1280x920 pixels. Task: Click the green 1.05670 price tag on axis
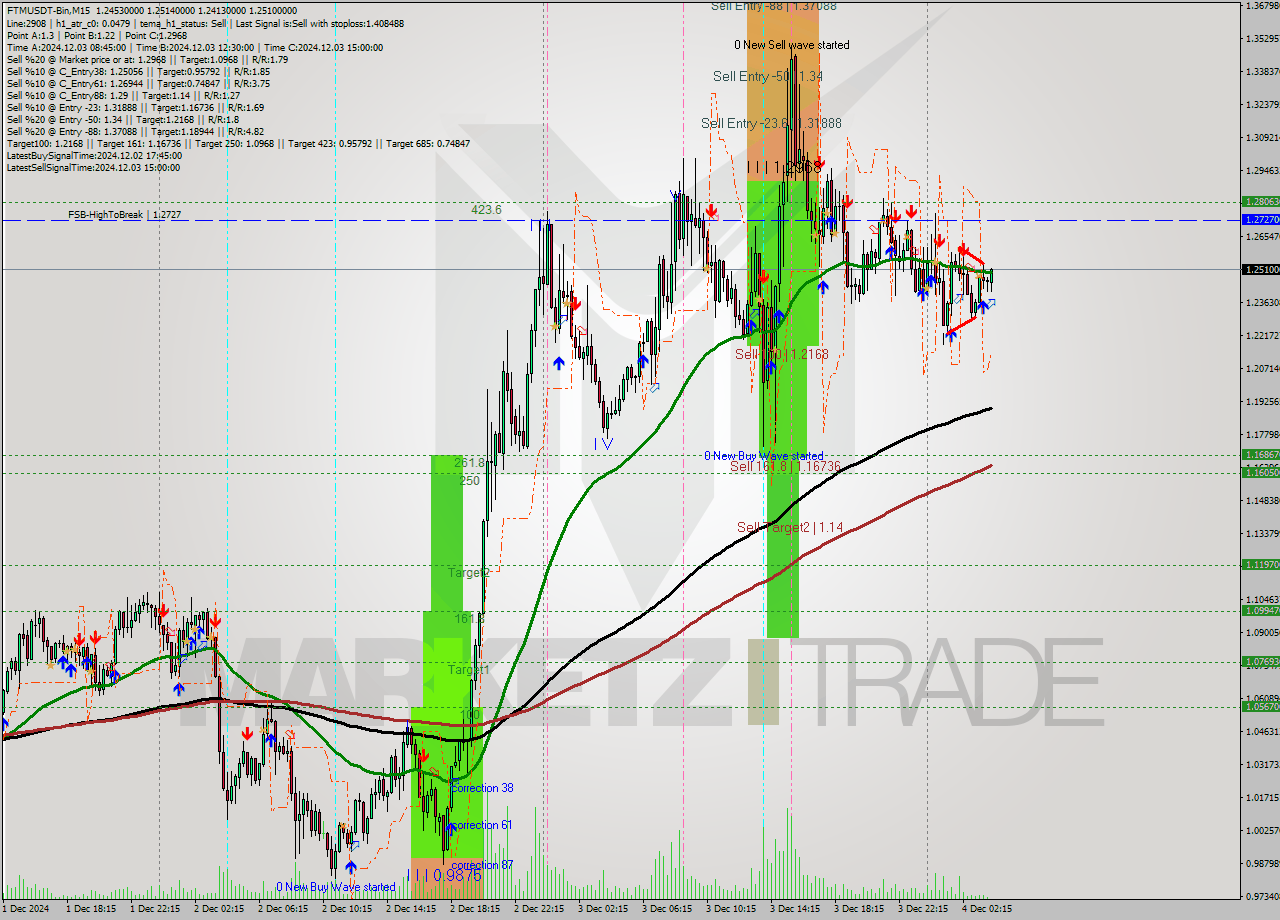coord(1261,707)
